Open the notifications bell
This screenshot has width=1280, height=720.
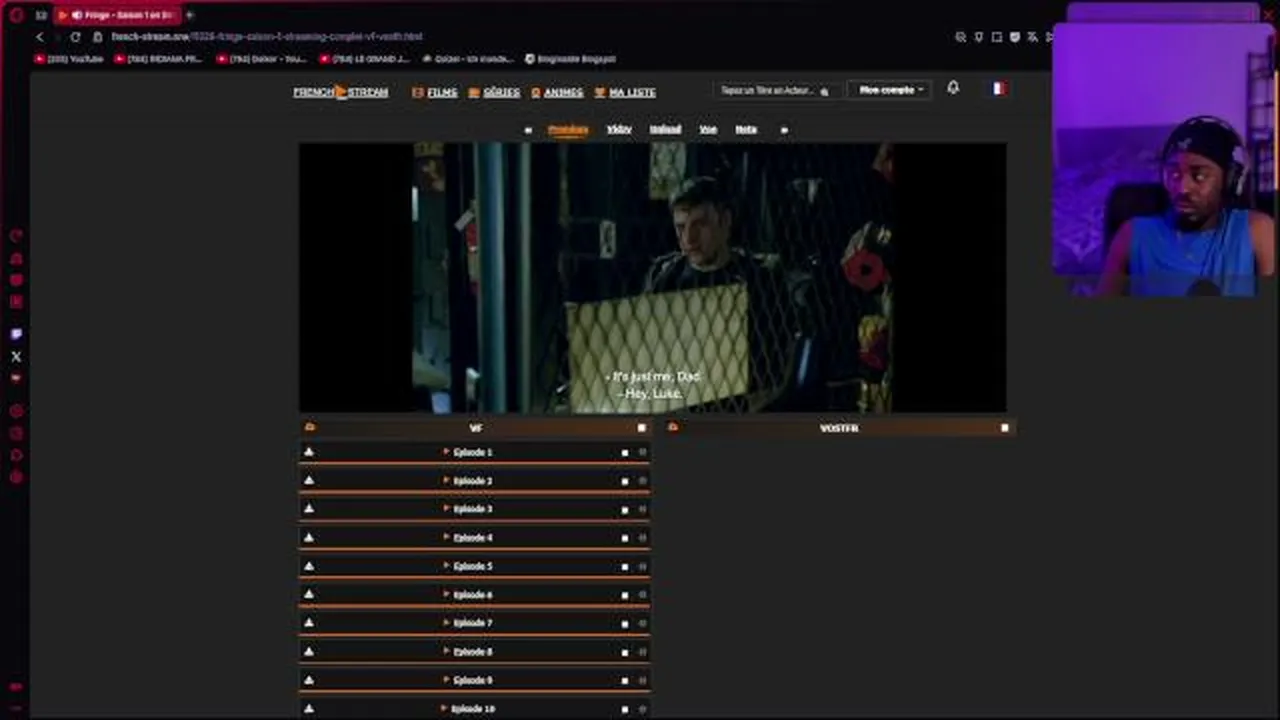pyautogui.click(x=953, y=88)
